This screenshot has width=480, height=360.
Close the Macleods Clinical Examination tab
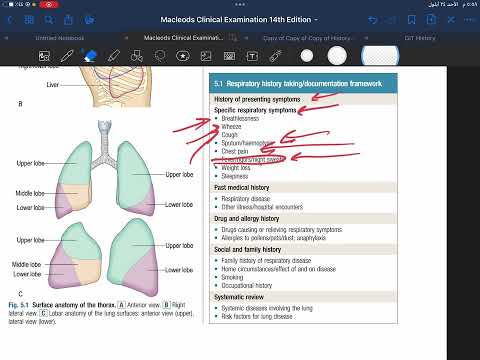coord(126,38)
